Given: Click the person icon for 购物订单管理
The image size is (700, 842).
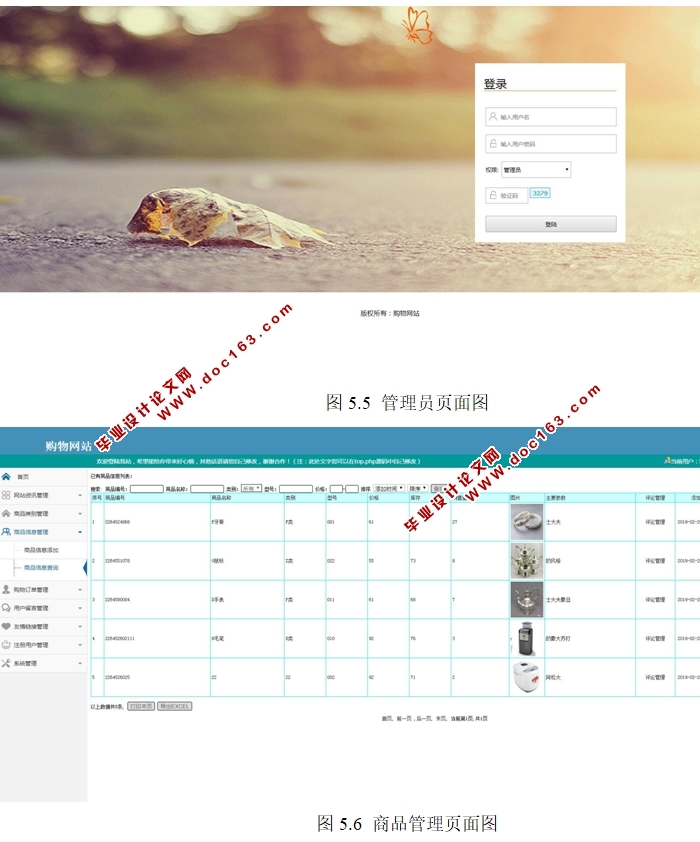Looking at the screenshot, I should coord(6,590).
